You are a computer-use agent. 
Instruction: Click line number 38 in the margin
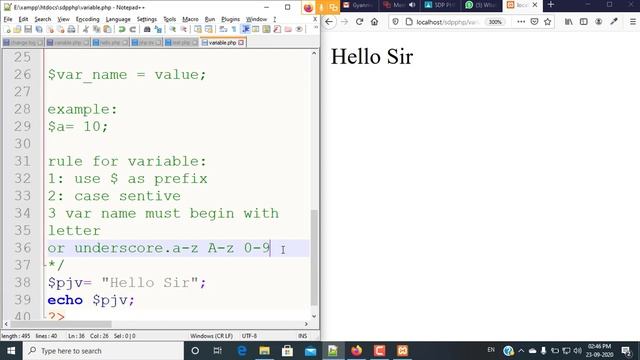coord(22,282)
